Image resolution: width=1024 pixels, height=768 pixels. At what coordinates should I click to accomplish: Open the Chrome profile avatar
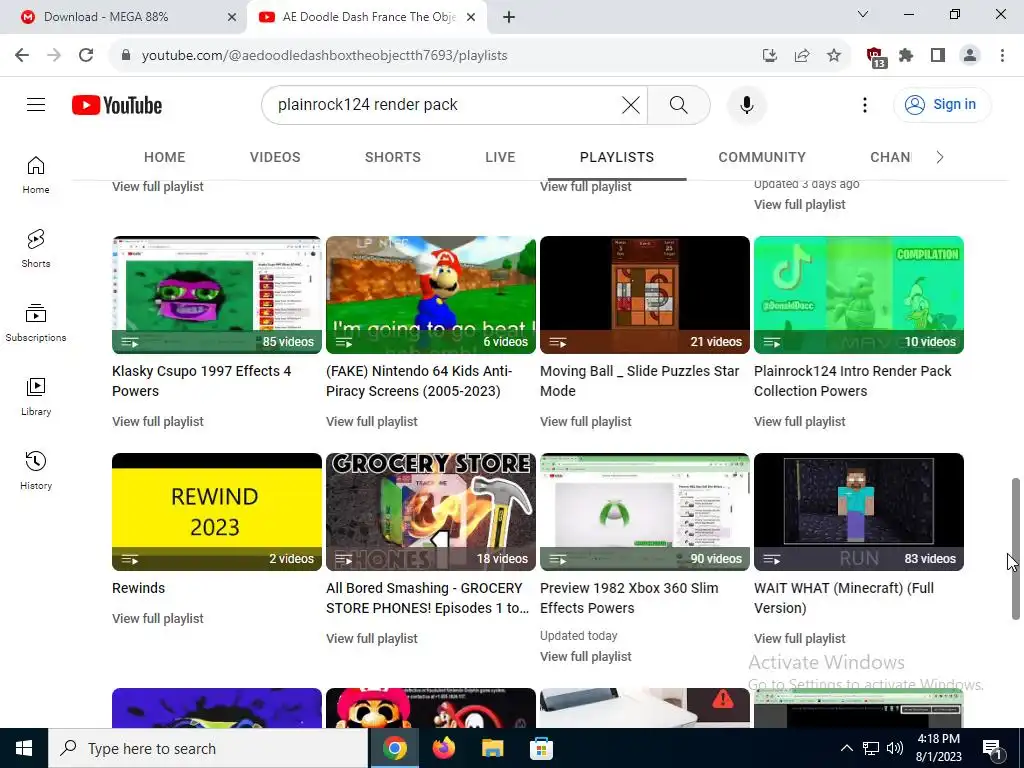[970, 55]
